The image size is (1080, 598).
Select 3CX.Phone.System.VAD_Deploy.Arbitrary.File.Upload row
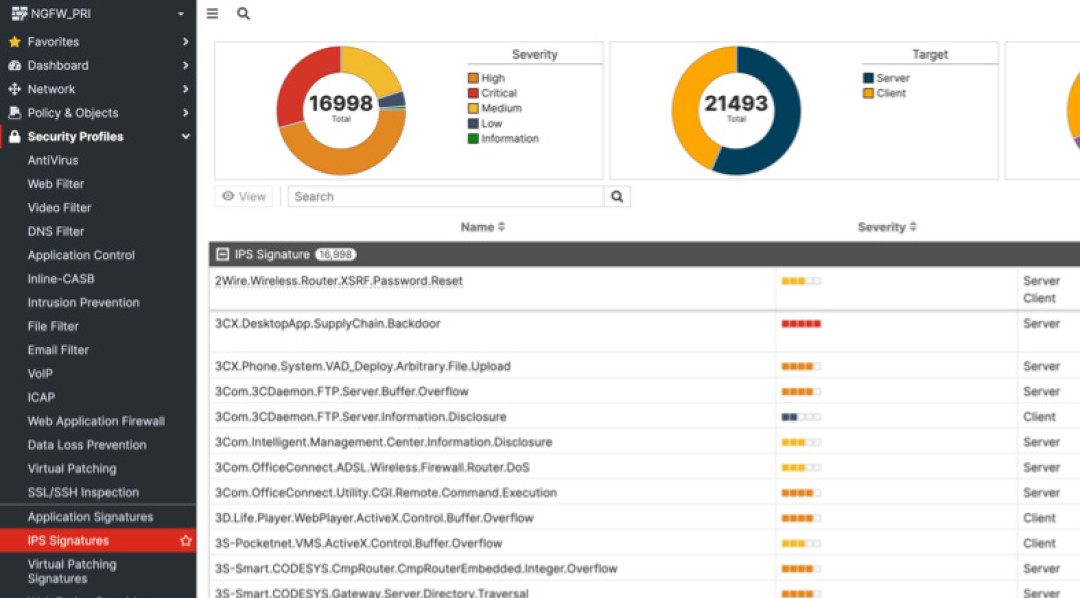point(644,366)
